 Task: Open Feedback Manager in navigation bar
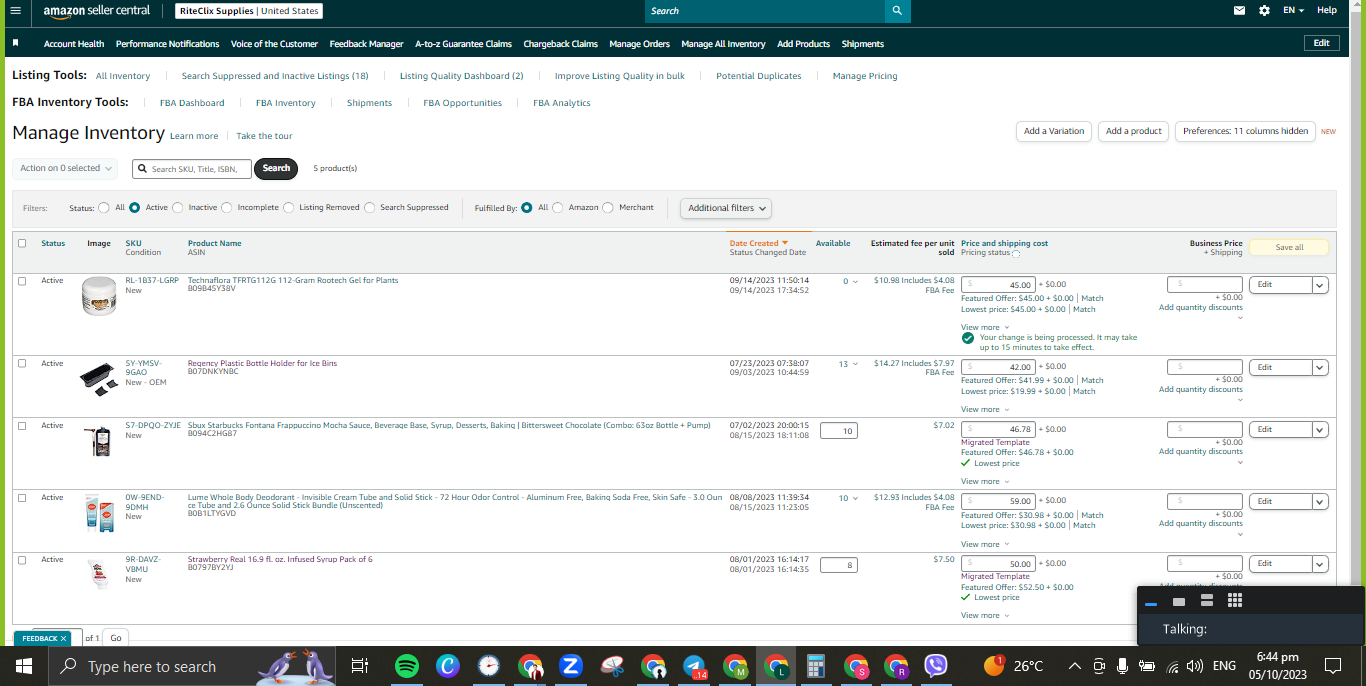(366, 44)
